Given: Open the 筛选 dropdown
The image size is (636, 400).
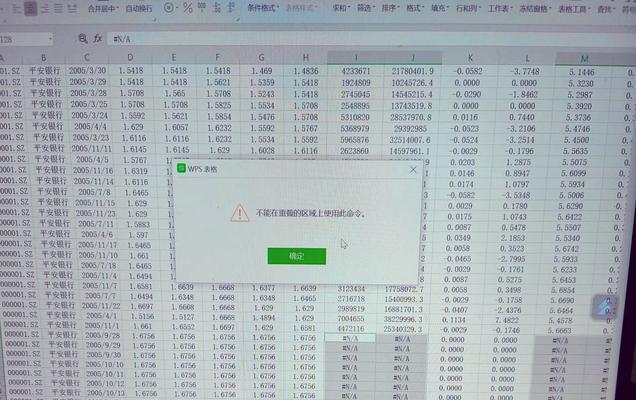Looking at the screenshot, I should [x=366, y=8].
